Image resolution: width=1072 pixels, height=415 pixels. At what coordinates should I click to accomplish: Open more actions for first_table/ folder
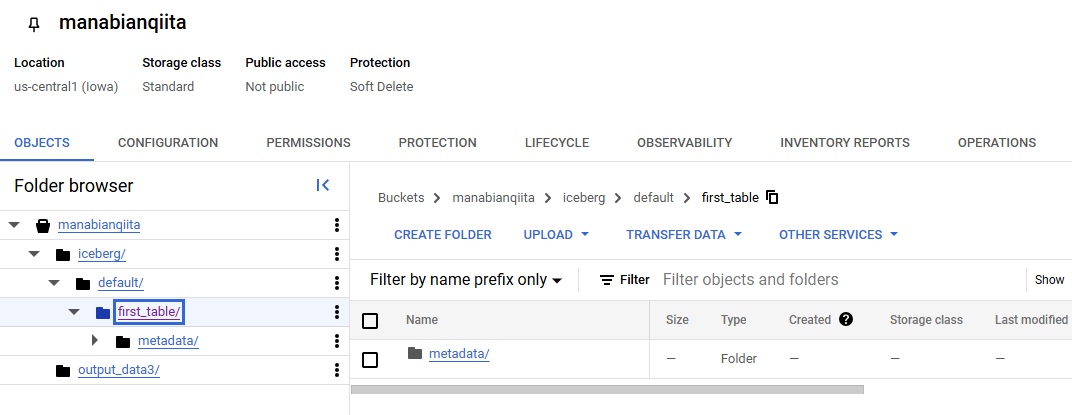tap(337, 312)
